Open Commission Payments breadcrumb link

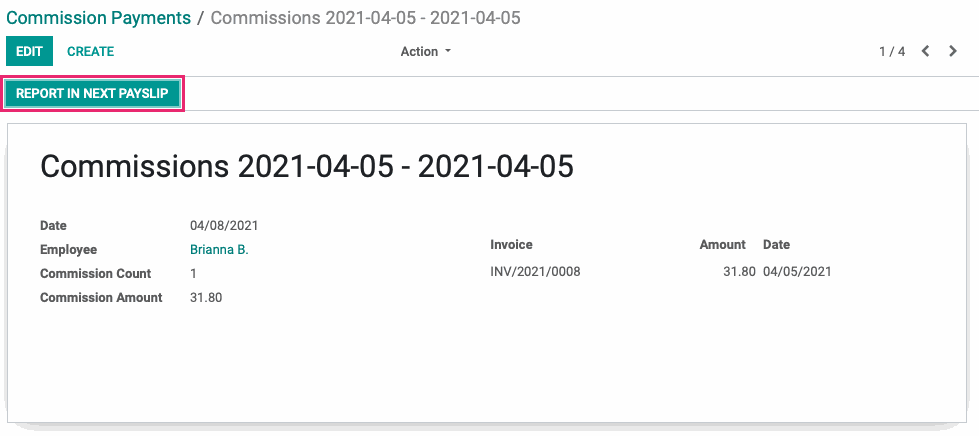click(99, 17)
